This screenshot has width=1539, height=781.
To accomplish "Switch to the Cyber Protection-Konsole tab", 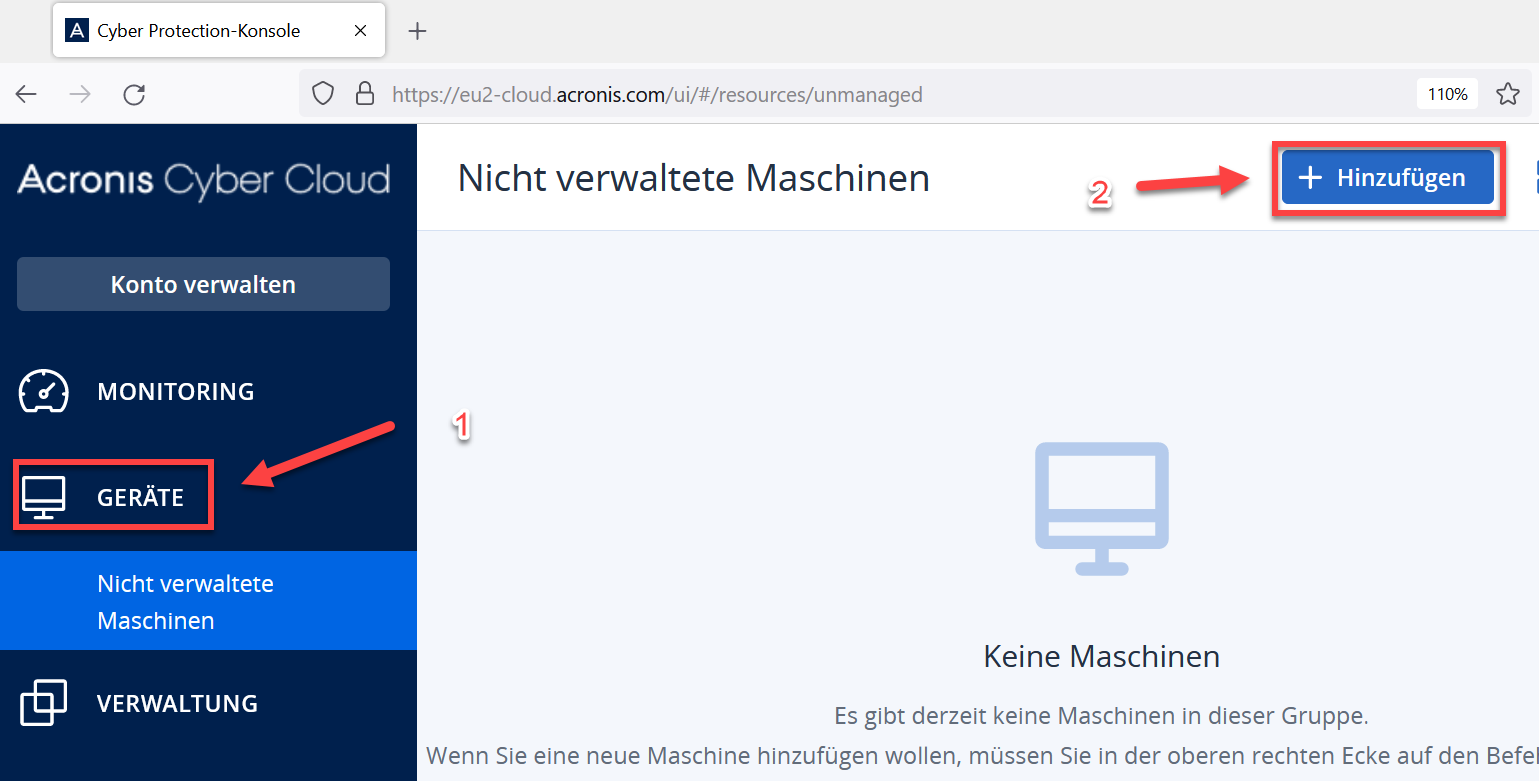I will click(198, 31).
